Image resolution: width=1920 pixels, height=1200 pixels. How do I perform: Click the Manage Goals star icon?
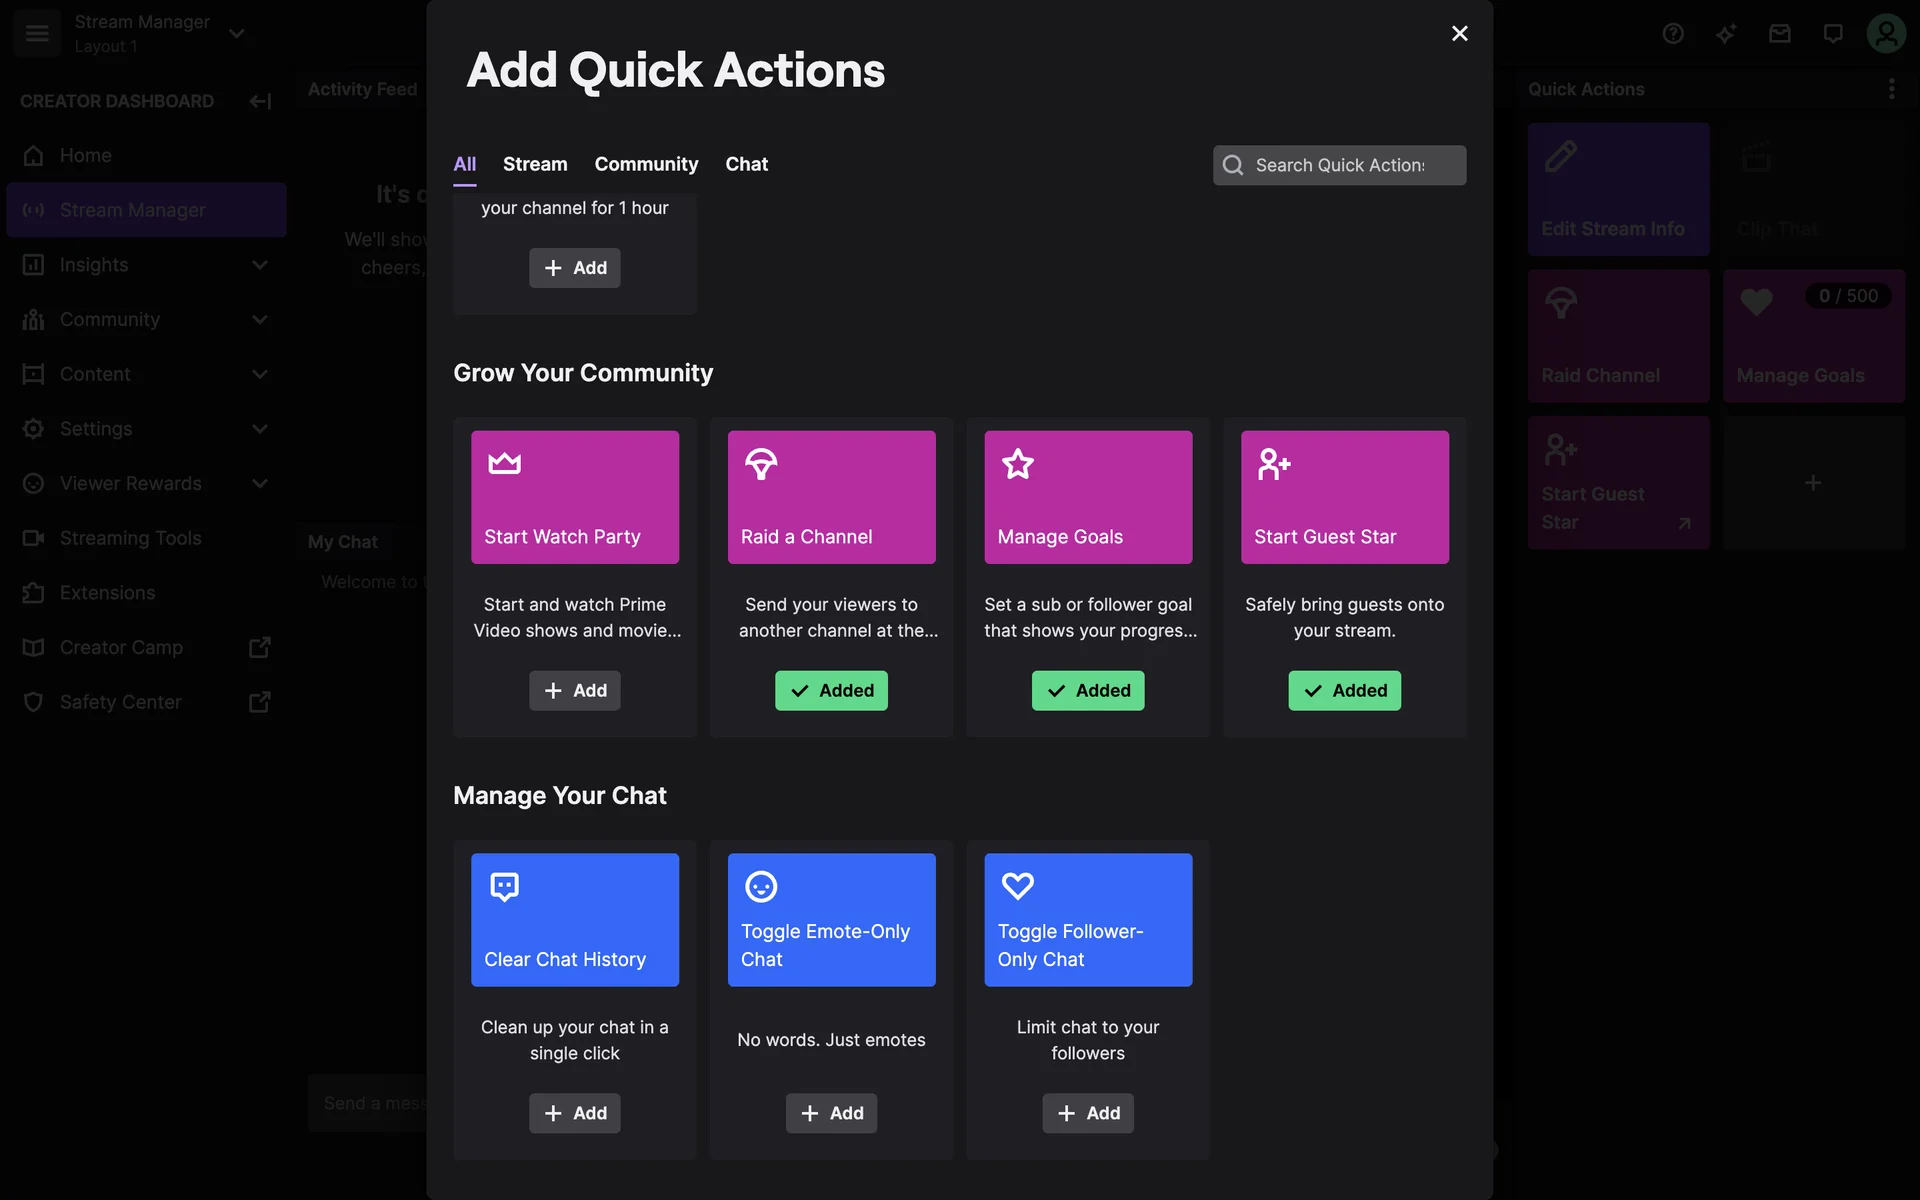1017,464
